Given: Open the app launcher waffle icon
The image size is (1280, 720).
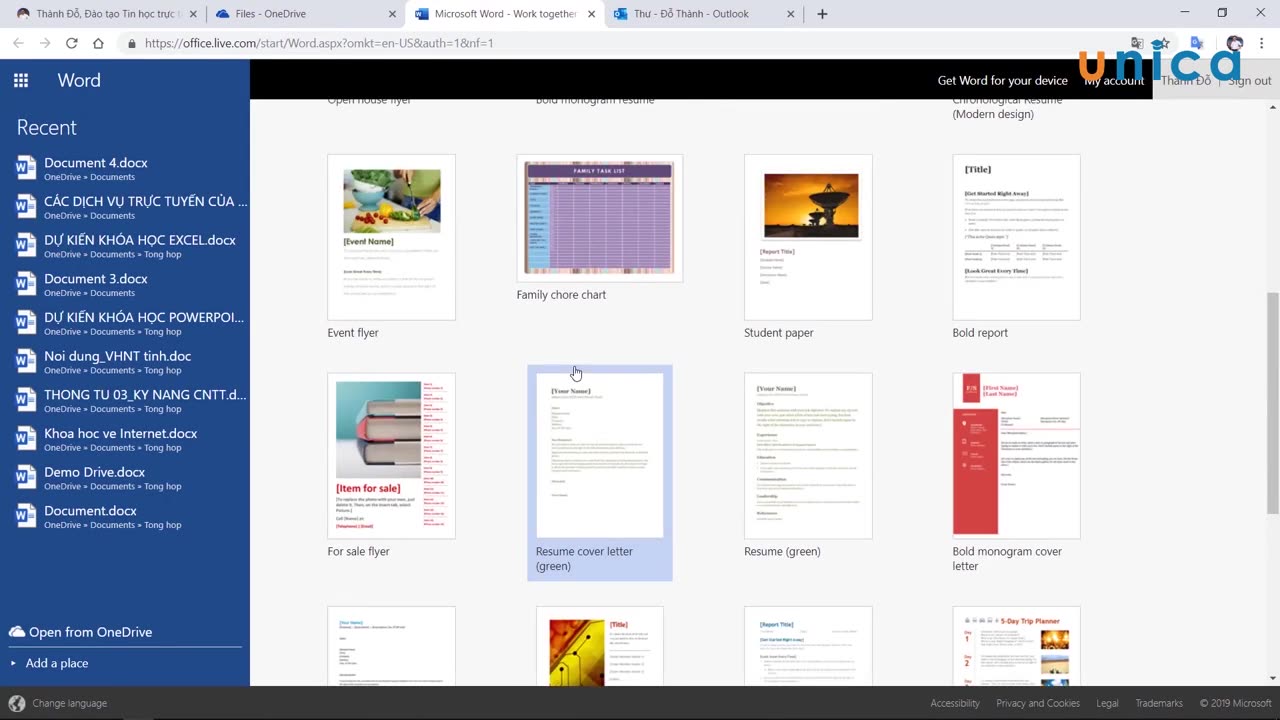Looking at the screenshot, I should 21,81.
